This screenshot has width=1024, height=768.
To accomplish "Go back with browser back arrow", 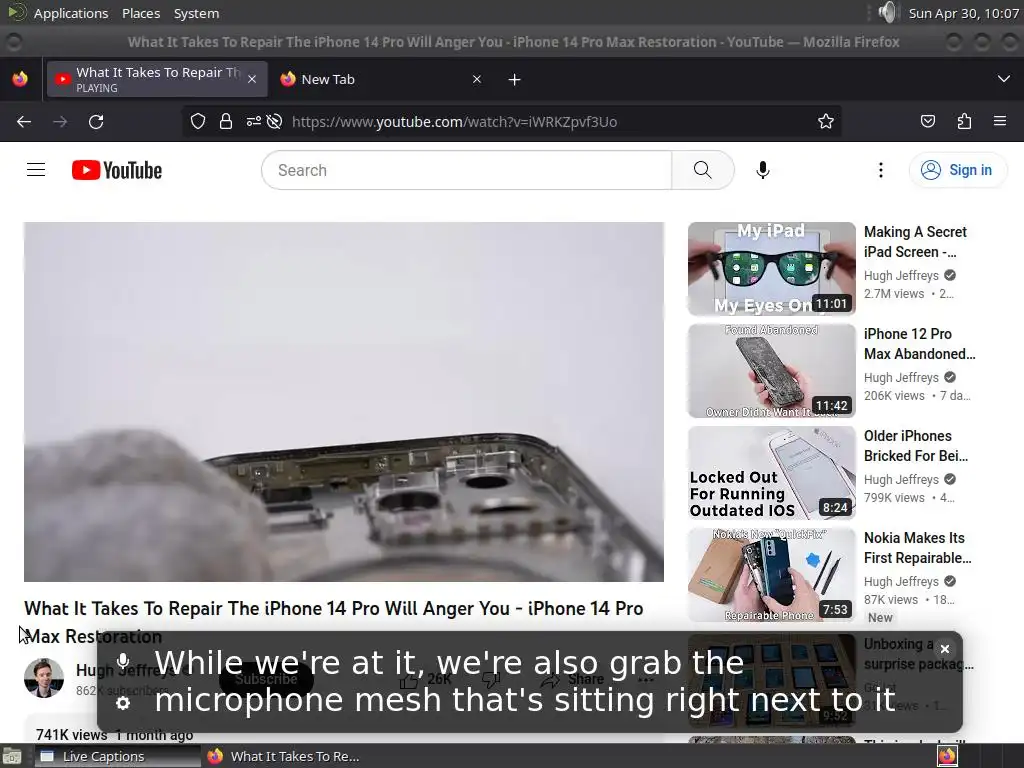I will click(x=24, y=121).
